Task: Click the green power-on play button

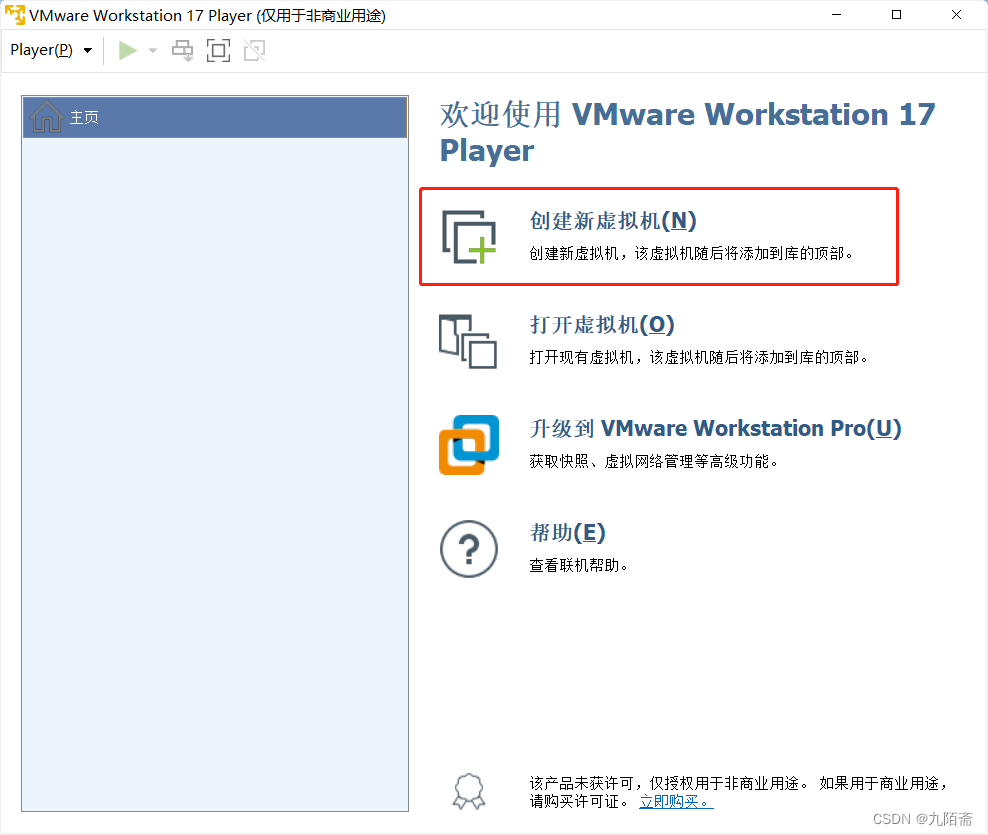Action: point(128,50)
